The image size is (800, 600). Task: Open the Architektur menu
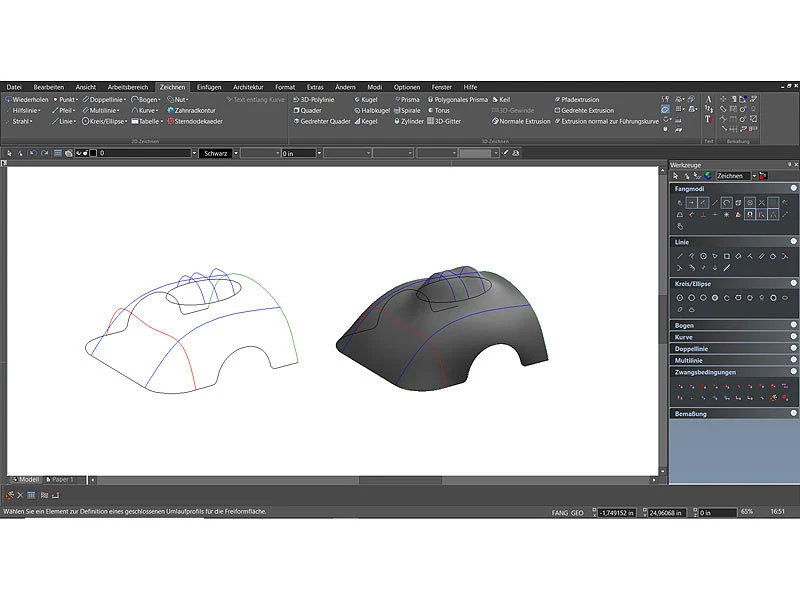point(249,87)
